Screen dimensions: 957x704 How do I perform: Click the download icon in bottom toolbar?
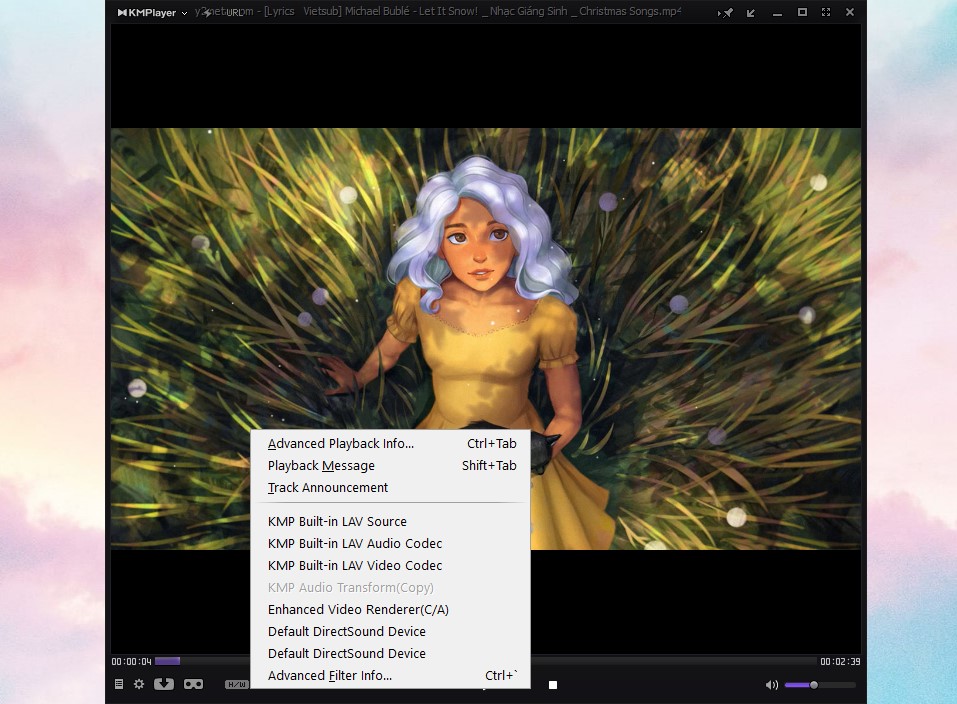click(164, 684)
